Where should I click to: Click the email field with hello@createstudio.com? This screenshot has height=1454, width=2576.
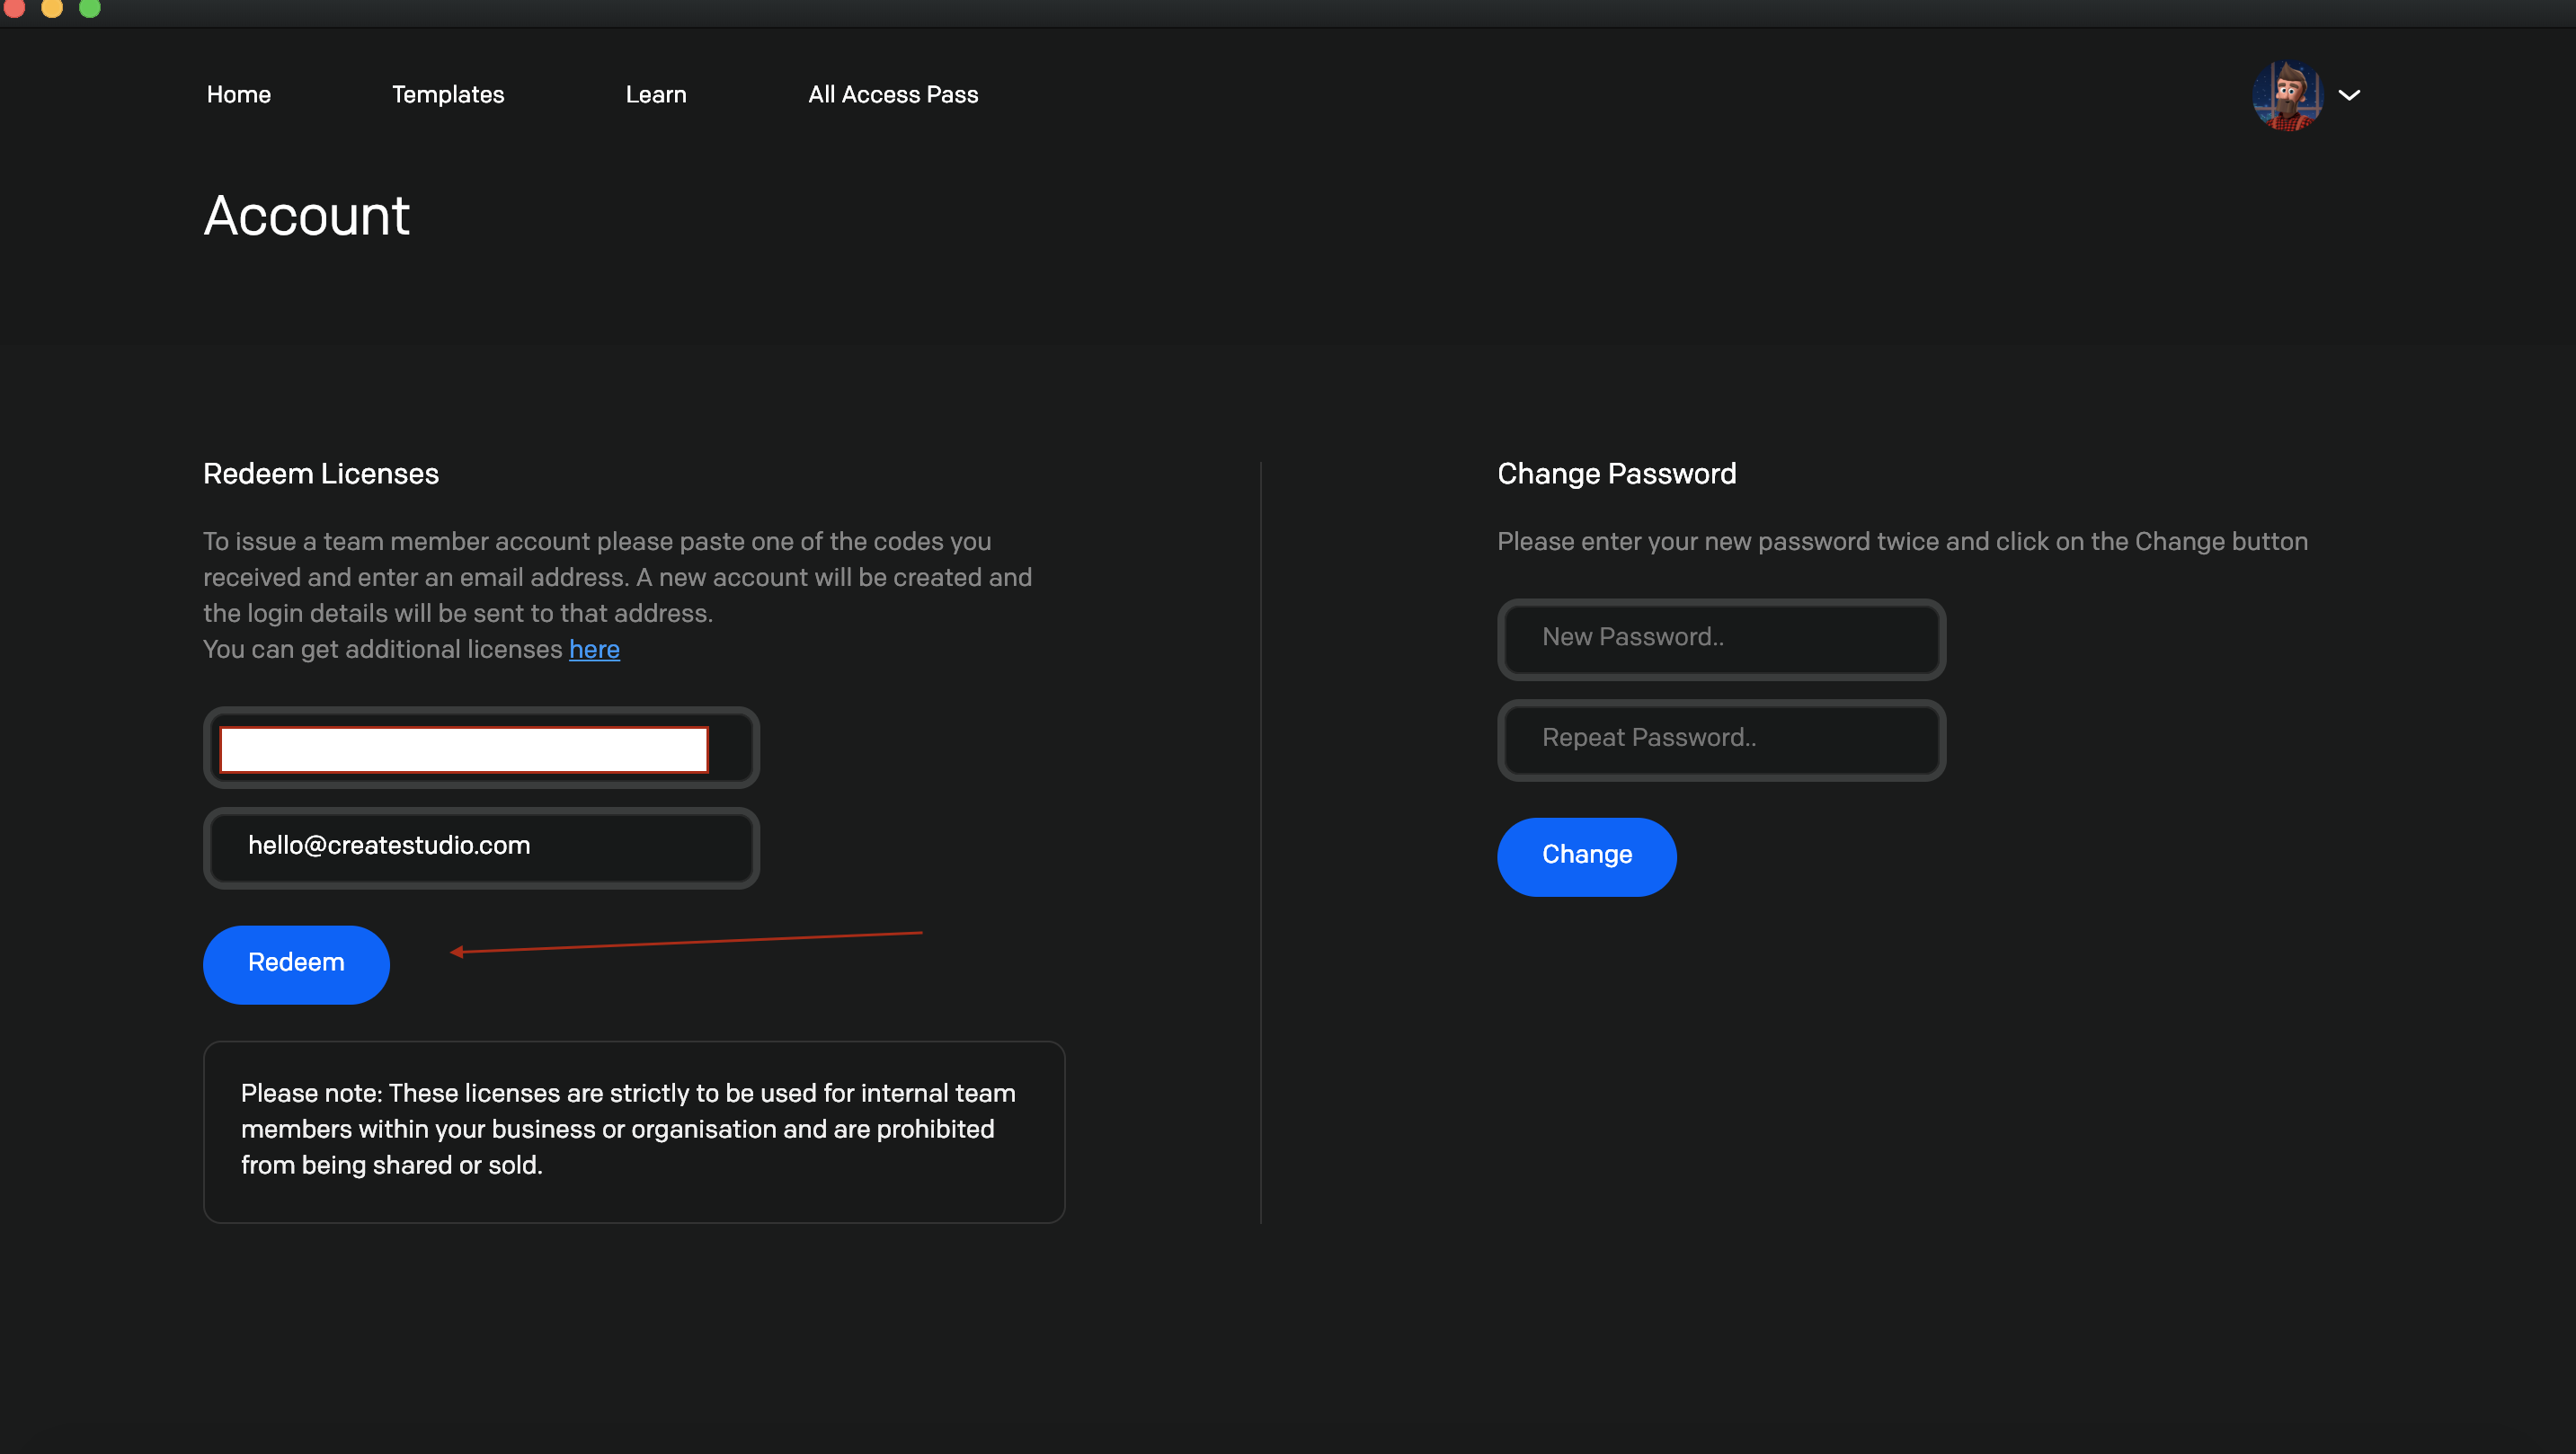pos(481,848)
